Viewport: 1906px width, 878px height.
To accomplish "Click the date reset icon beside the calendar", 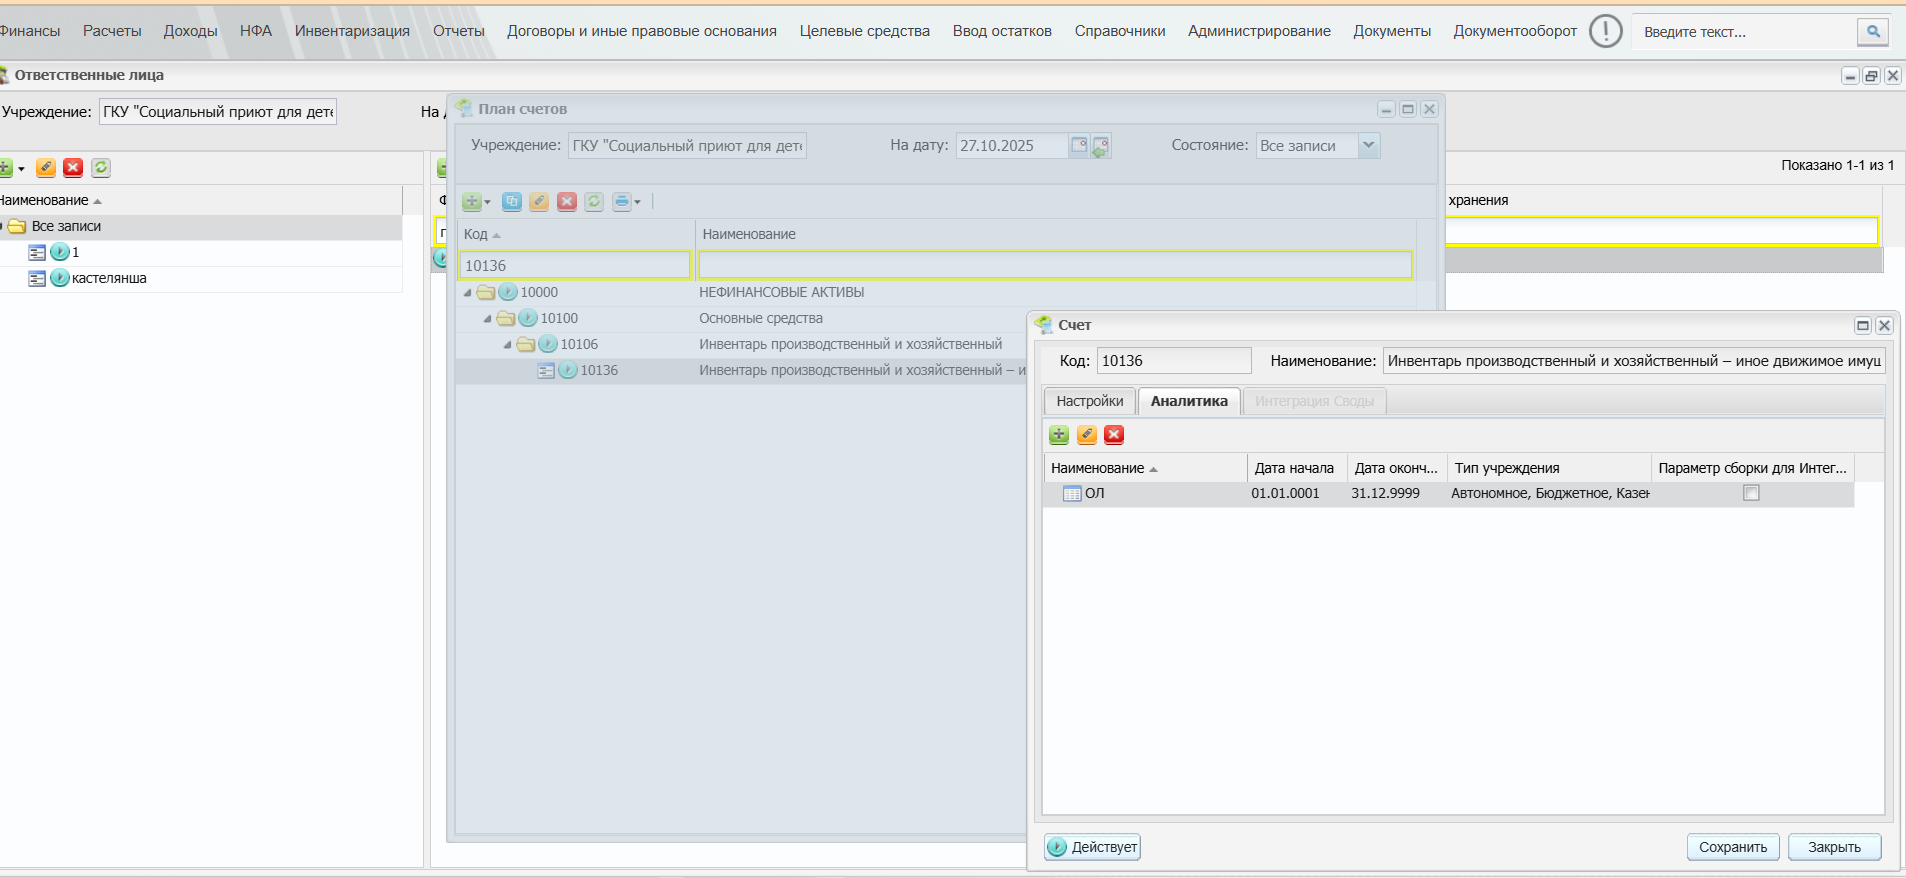I will (1101, 146).
